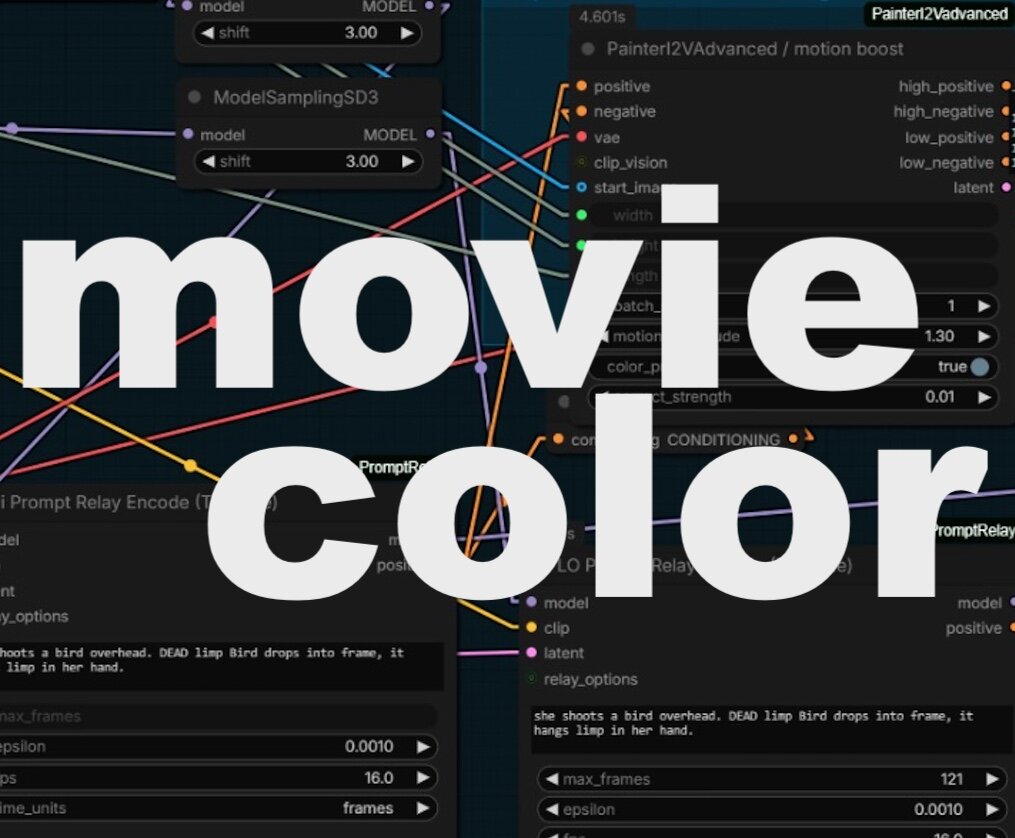Click the low_positive output port
Screen dimensions: 1015x838
pos(1006,137)
